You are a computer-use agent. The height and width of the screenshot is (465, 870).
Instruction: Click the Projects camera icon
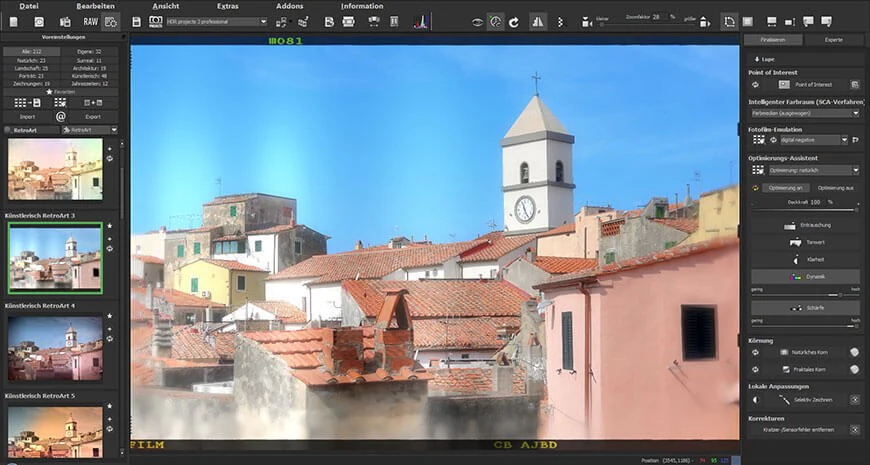coord(156,22)
